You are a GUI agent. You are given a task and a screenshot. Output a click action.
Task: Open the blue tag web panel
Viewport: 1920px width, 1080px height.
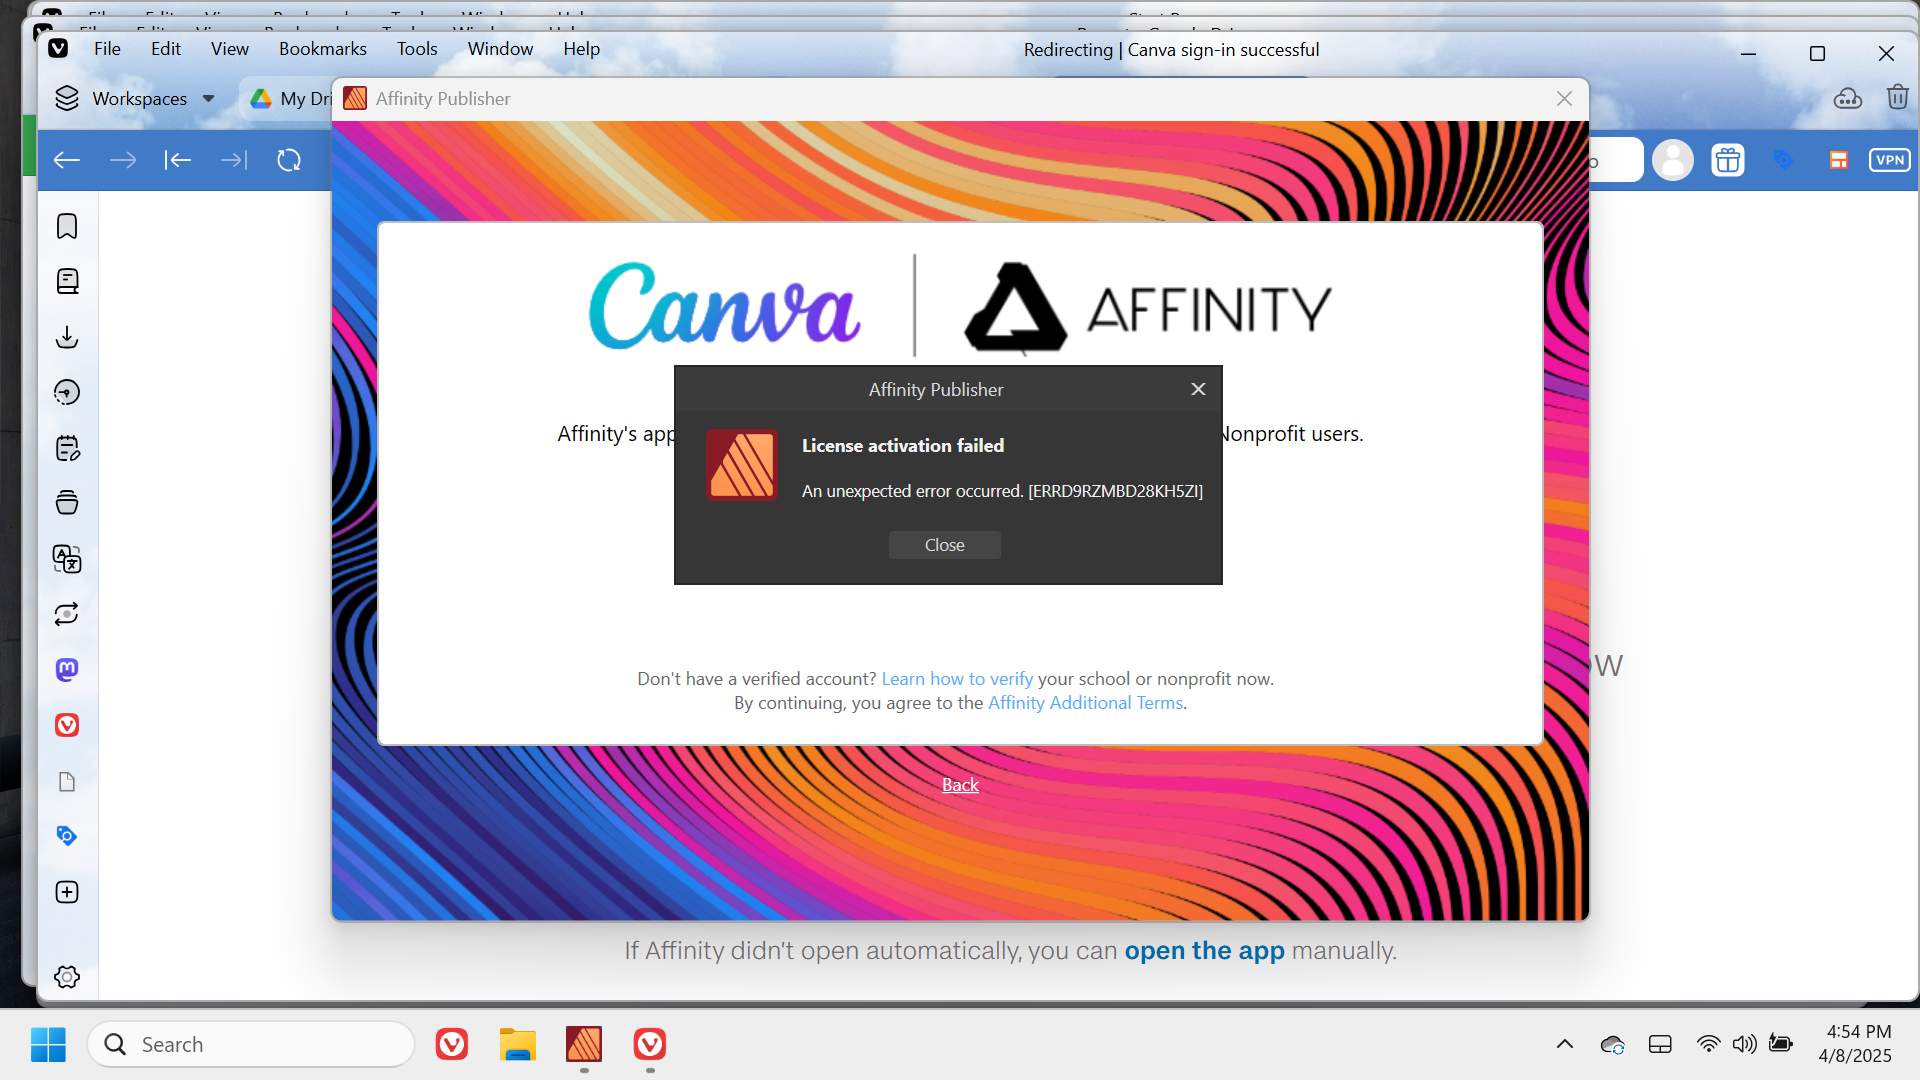pyautogui.click(x=67, y=836)
